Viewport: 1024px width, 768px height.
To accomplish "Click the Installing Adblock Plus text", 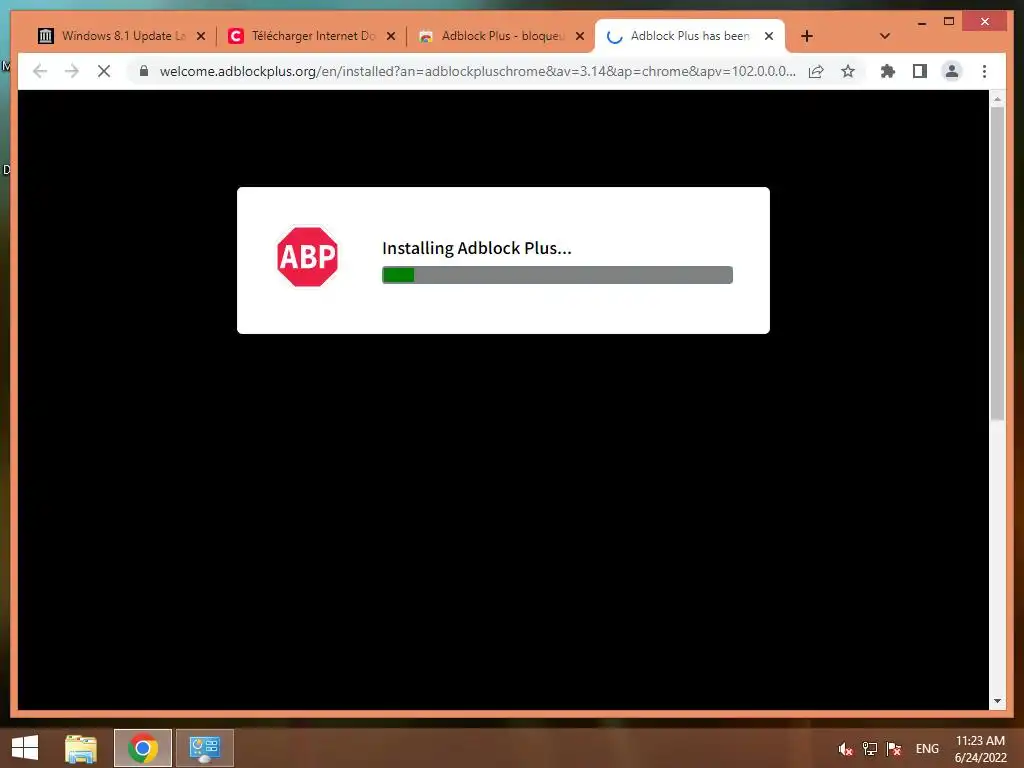I will [477, 248].
